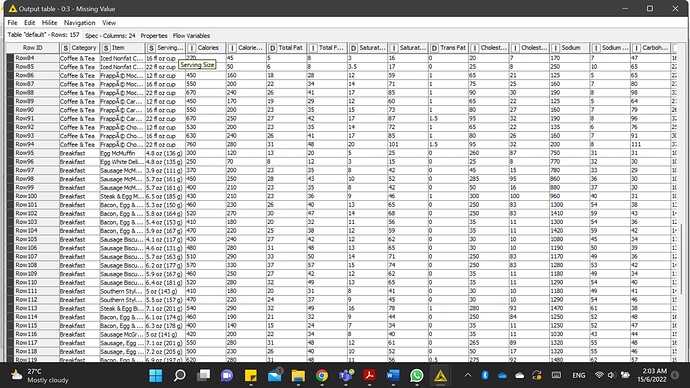
Task: Click the Steak & Egg M... item cell
Action: point(122,196)
